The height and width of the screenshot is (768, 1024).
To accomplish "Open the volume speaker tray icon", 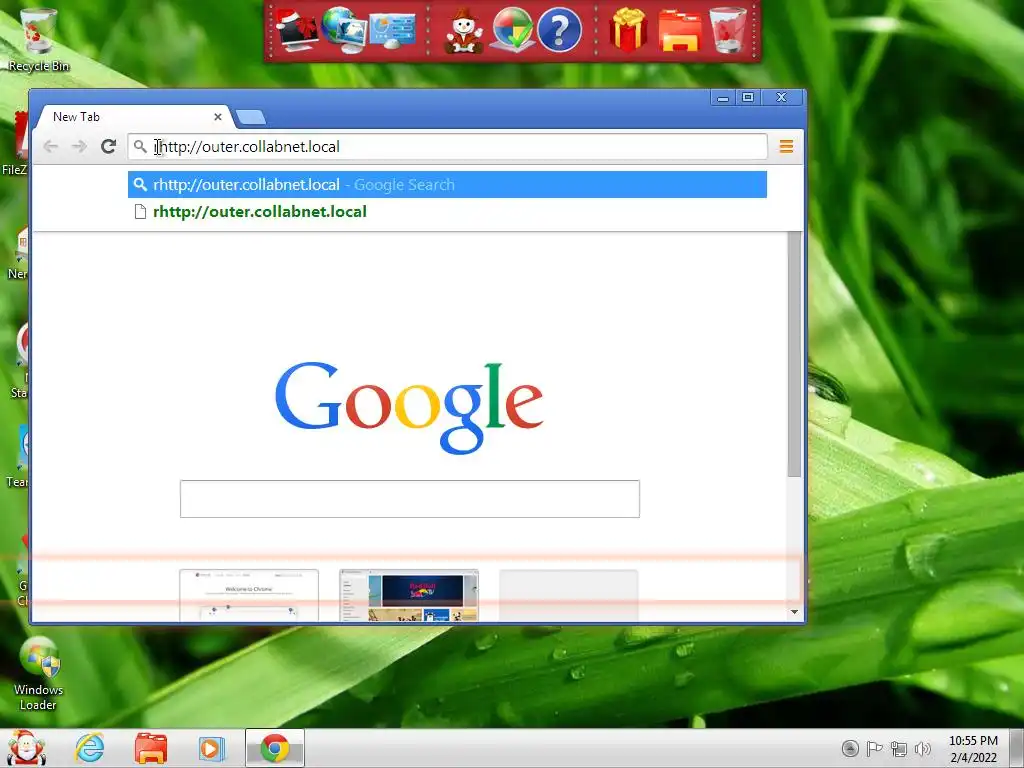I will coord(923,749).
